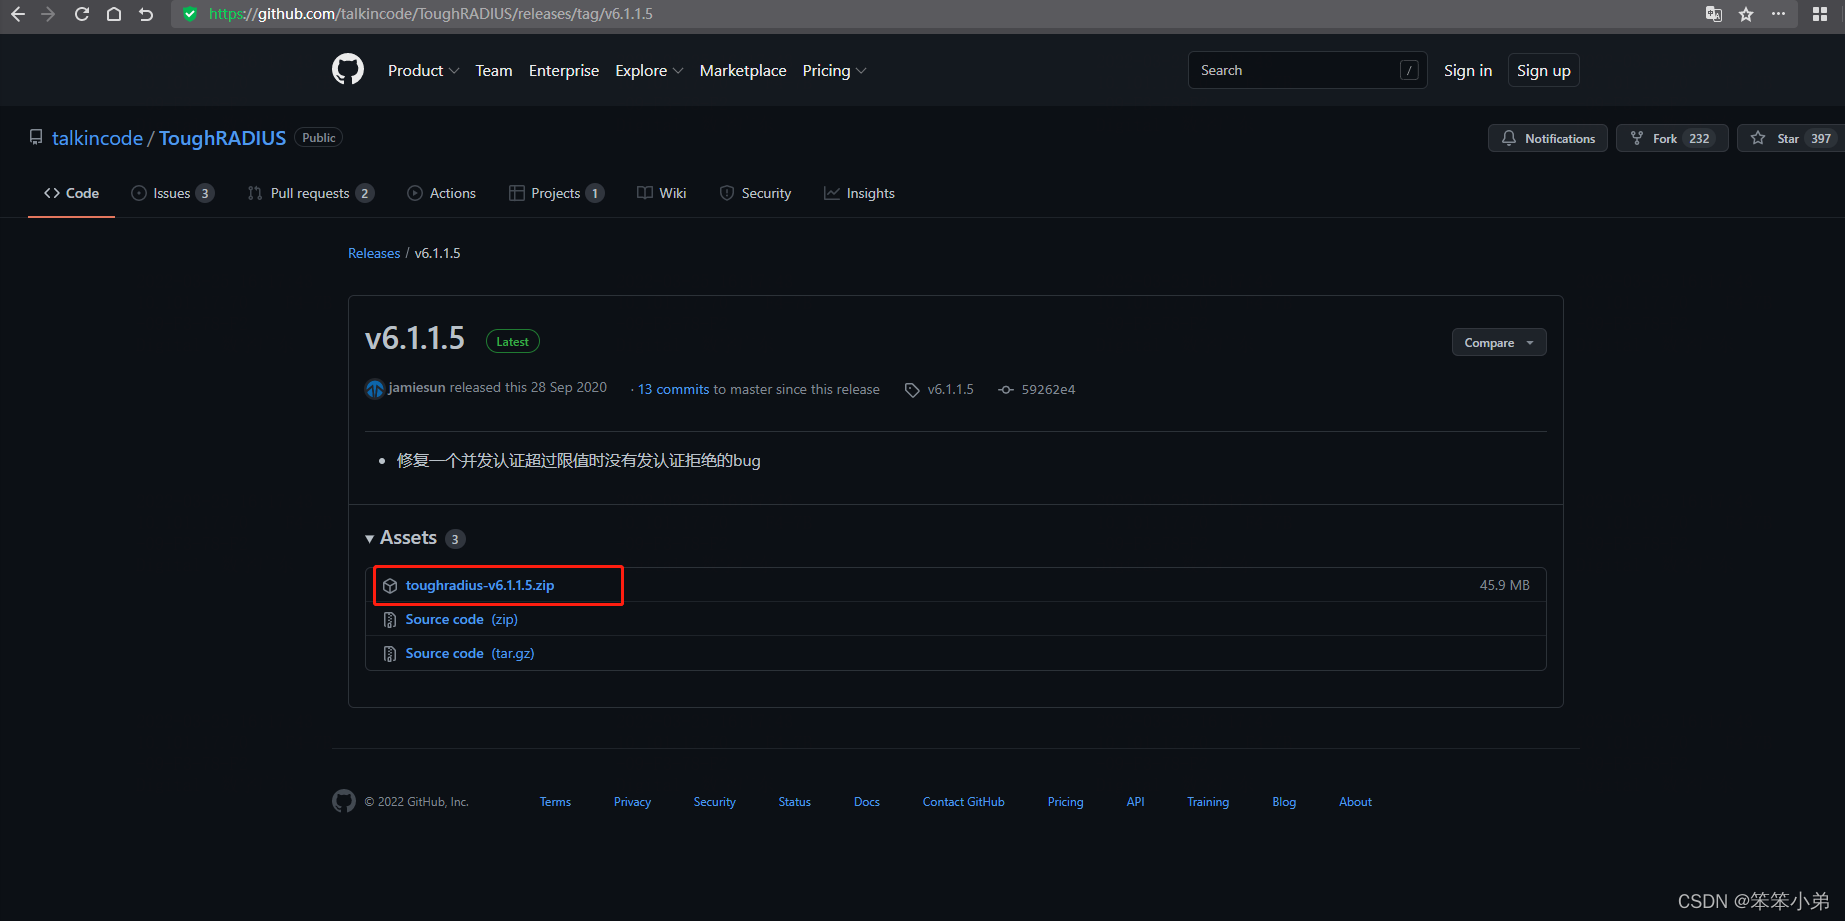Open the Insights tab
1845x921 pixels.
click(859, 193)
